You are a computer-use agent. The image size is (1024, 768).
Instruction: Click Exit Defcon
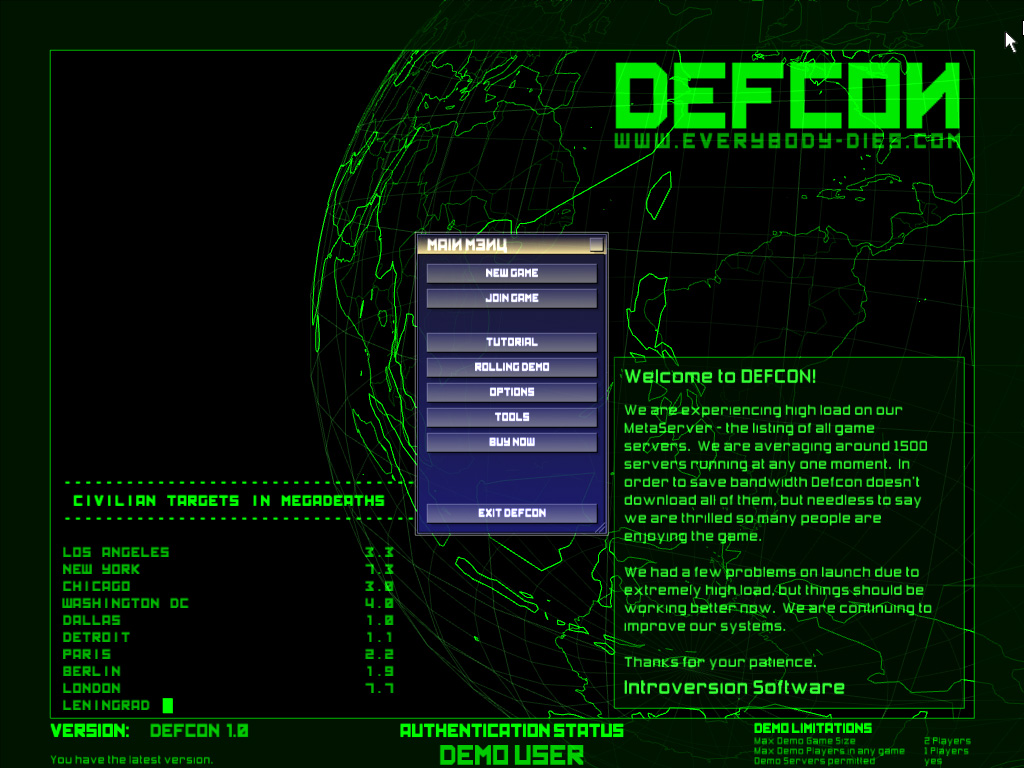511,513
